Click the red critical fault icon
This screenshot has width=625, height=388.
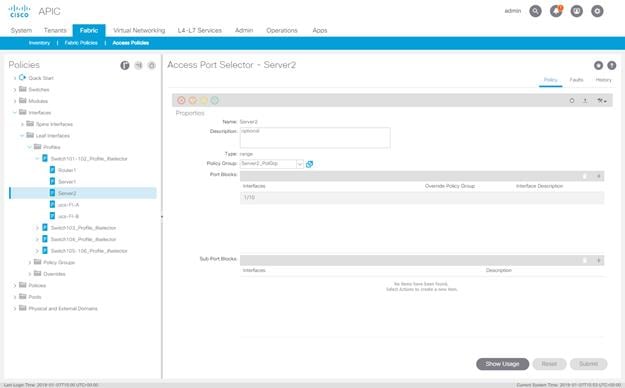coord(181,100)
